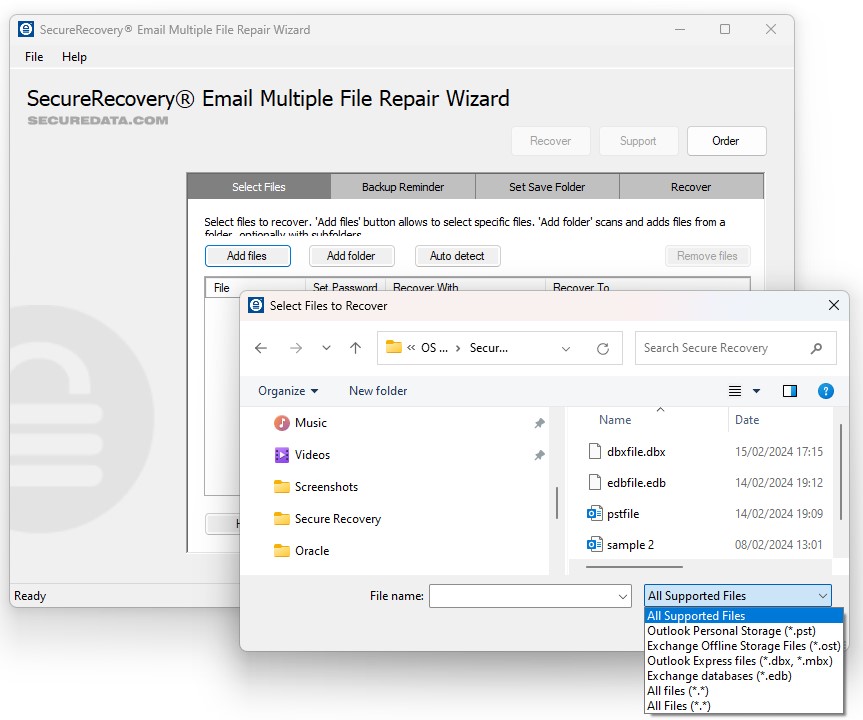Click the Add folder button
The height and width of the screenshot is (720, 863).
point(351,255)
